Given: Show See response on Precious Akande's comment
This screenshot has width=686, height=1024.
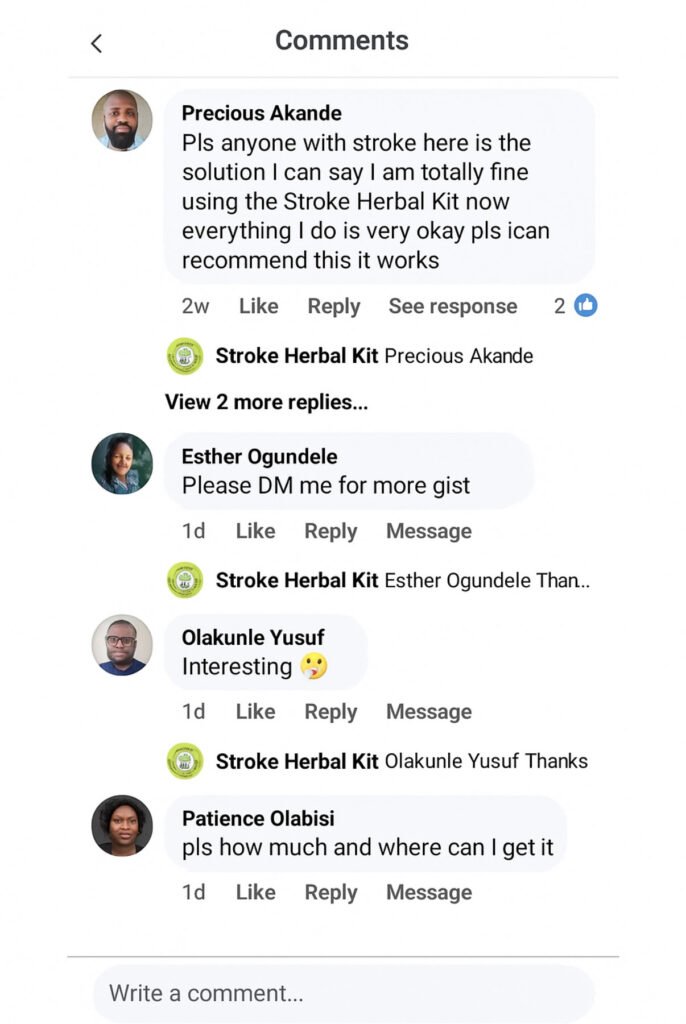Looking at the screenshot, I should point(453,306).
